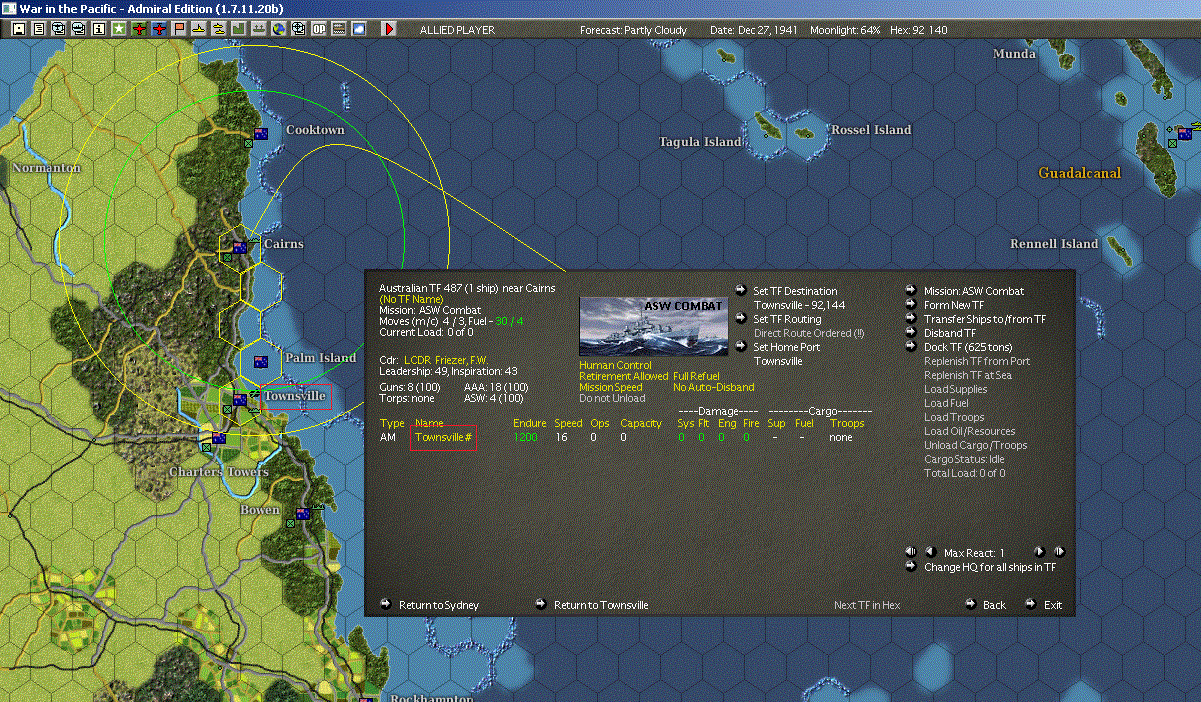Image resolution: width=1201 pixels, height=702 pixels.
Task: Click the arrow beside Form New TF
Action: pyautogui.click(x=911, y=305)
